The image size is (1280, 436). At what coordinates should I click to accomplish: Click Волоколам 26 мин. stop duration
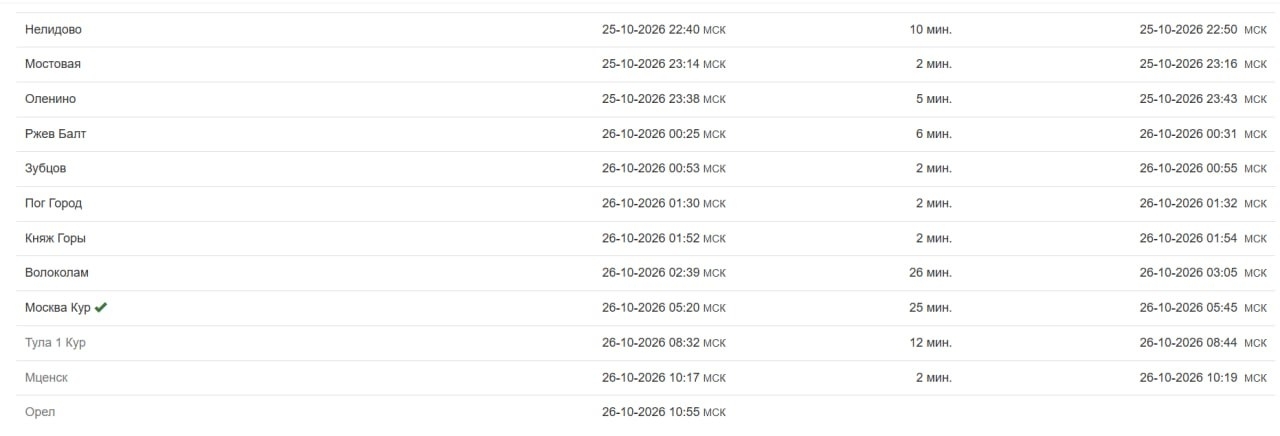click(931, 273)
